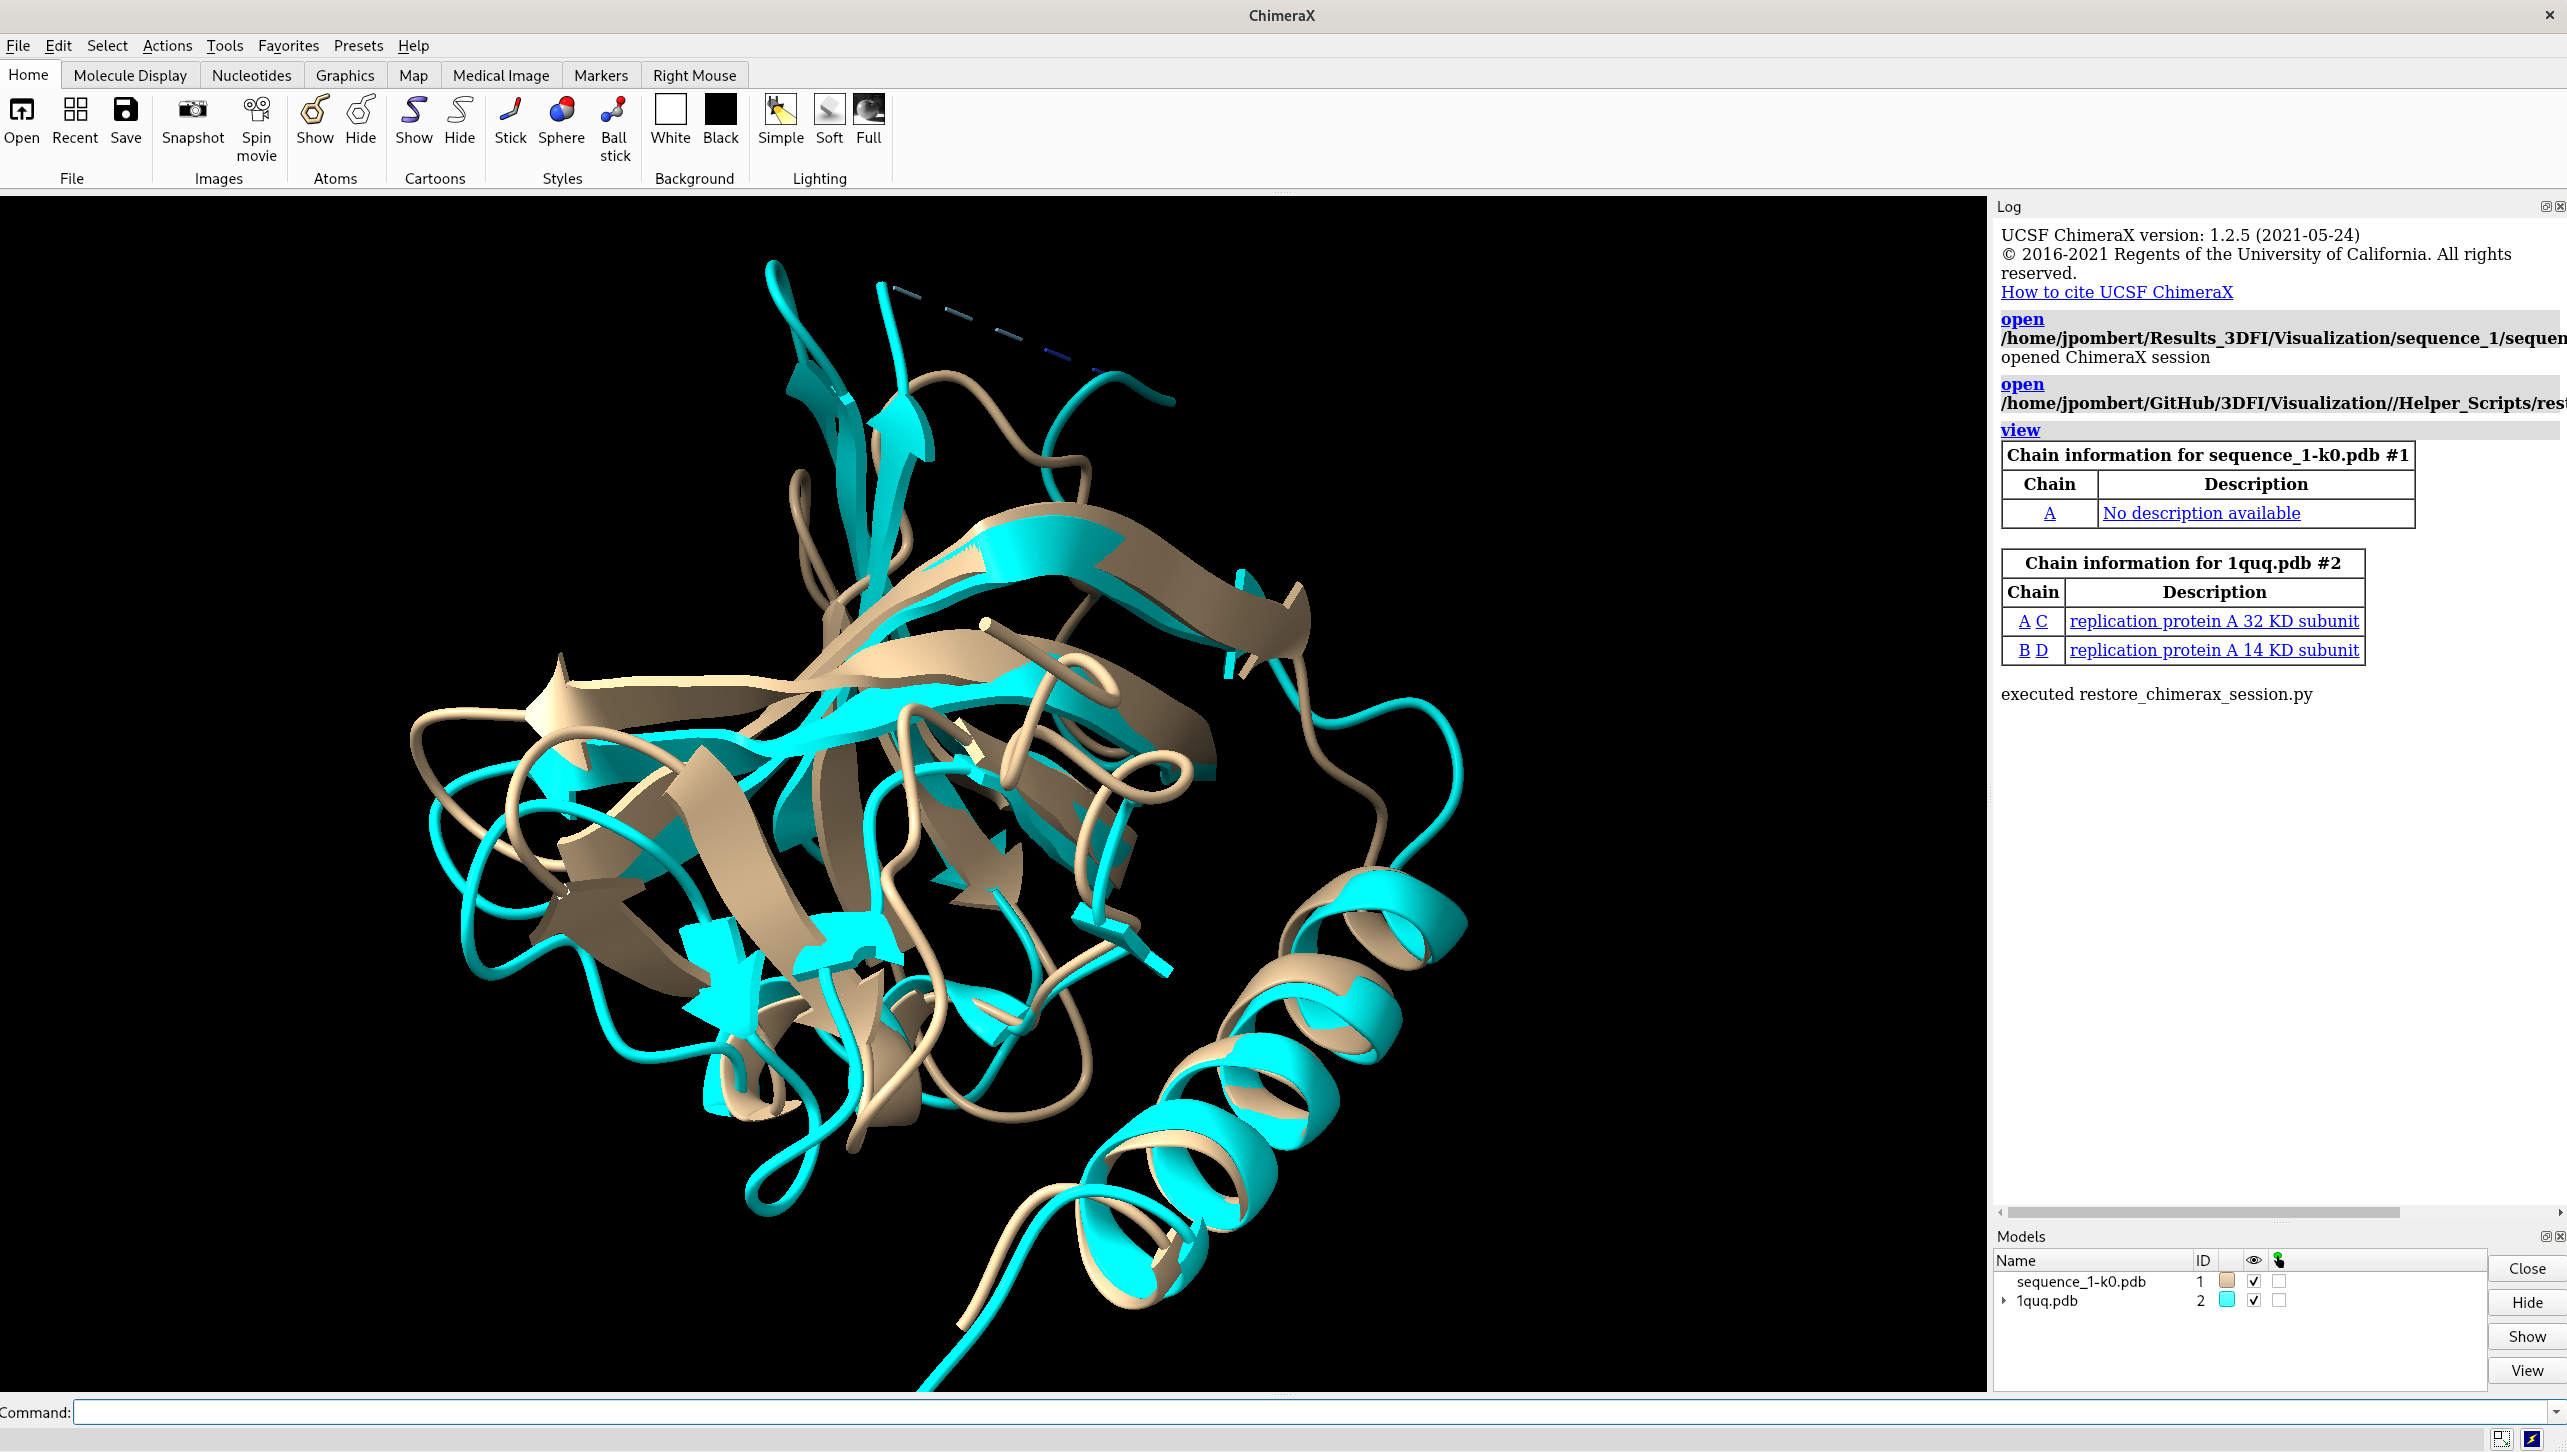
Task: Switch to the Molecule Display tab
Action: coord(130,75)
